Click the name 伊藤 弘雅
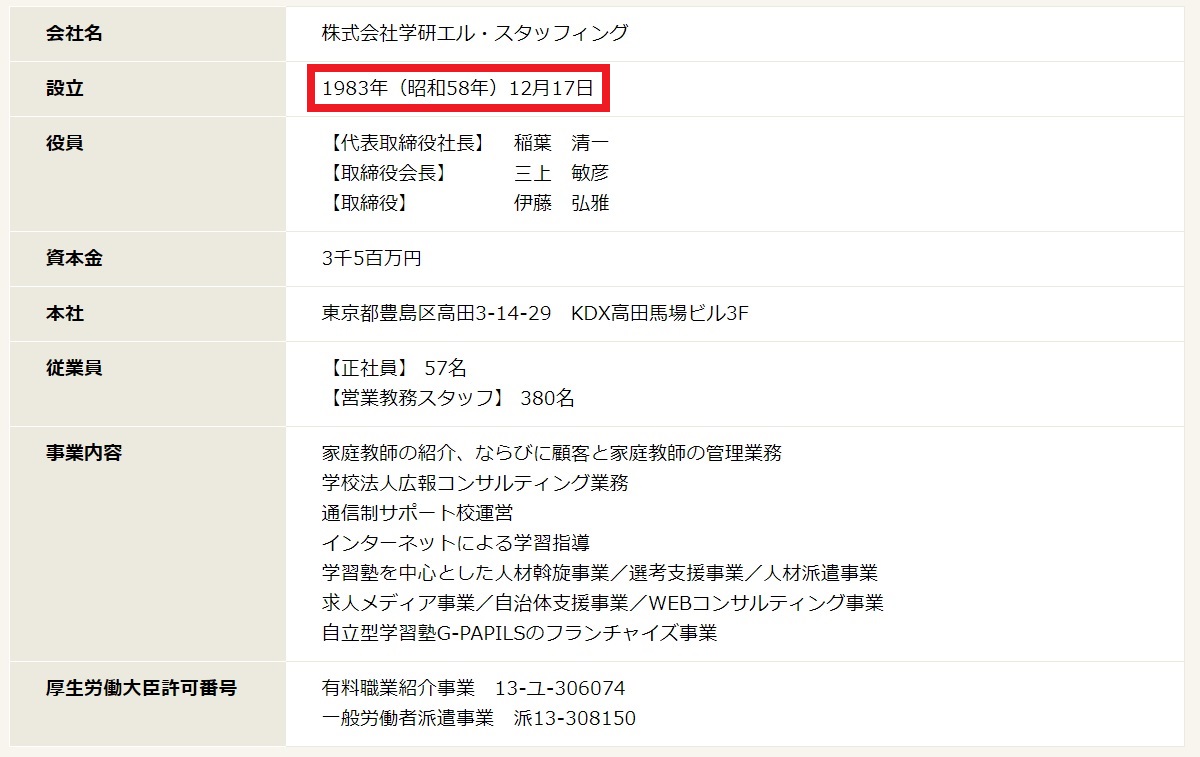 click(x=561, y=203)
